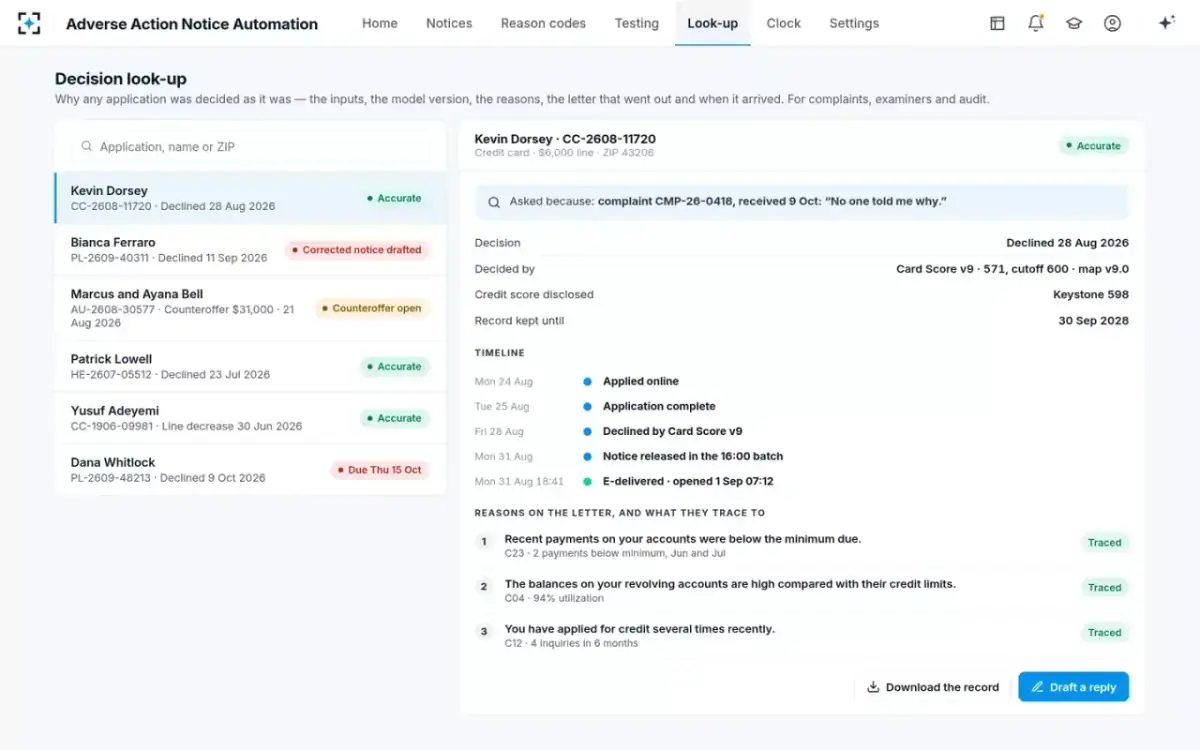Click reason 1 about recent payments below minimum
Image resolution: width=1200 pixels, height=750 pixels.
pos(683,539)
